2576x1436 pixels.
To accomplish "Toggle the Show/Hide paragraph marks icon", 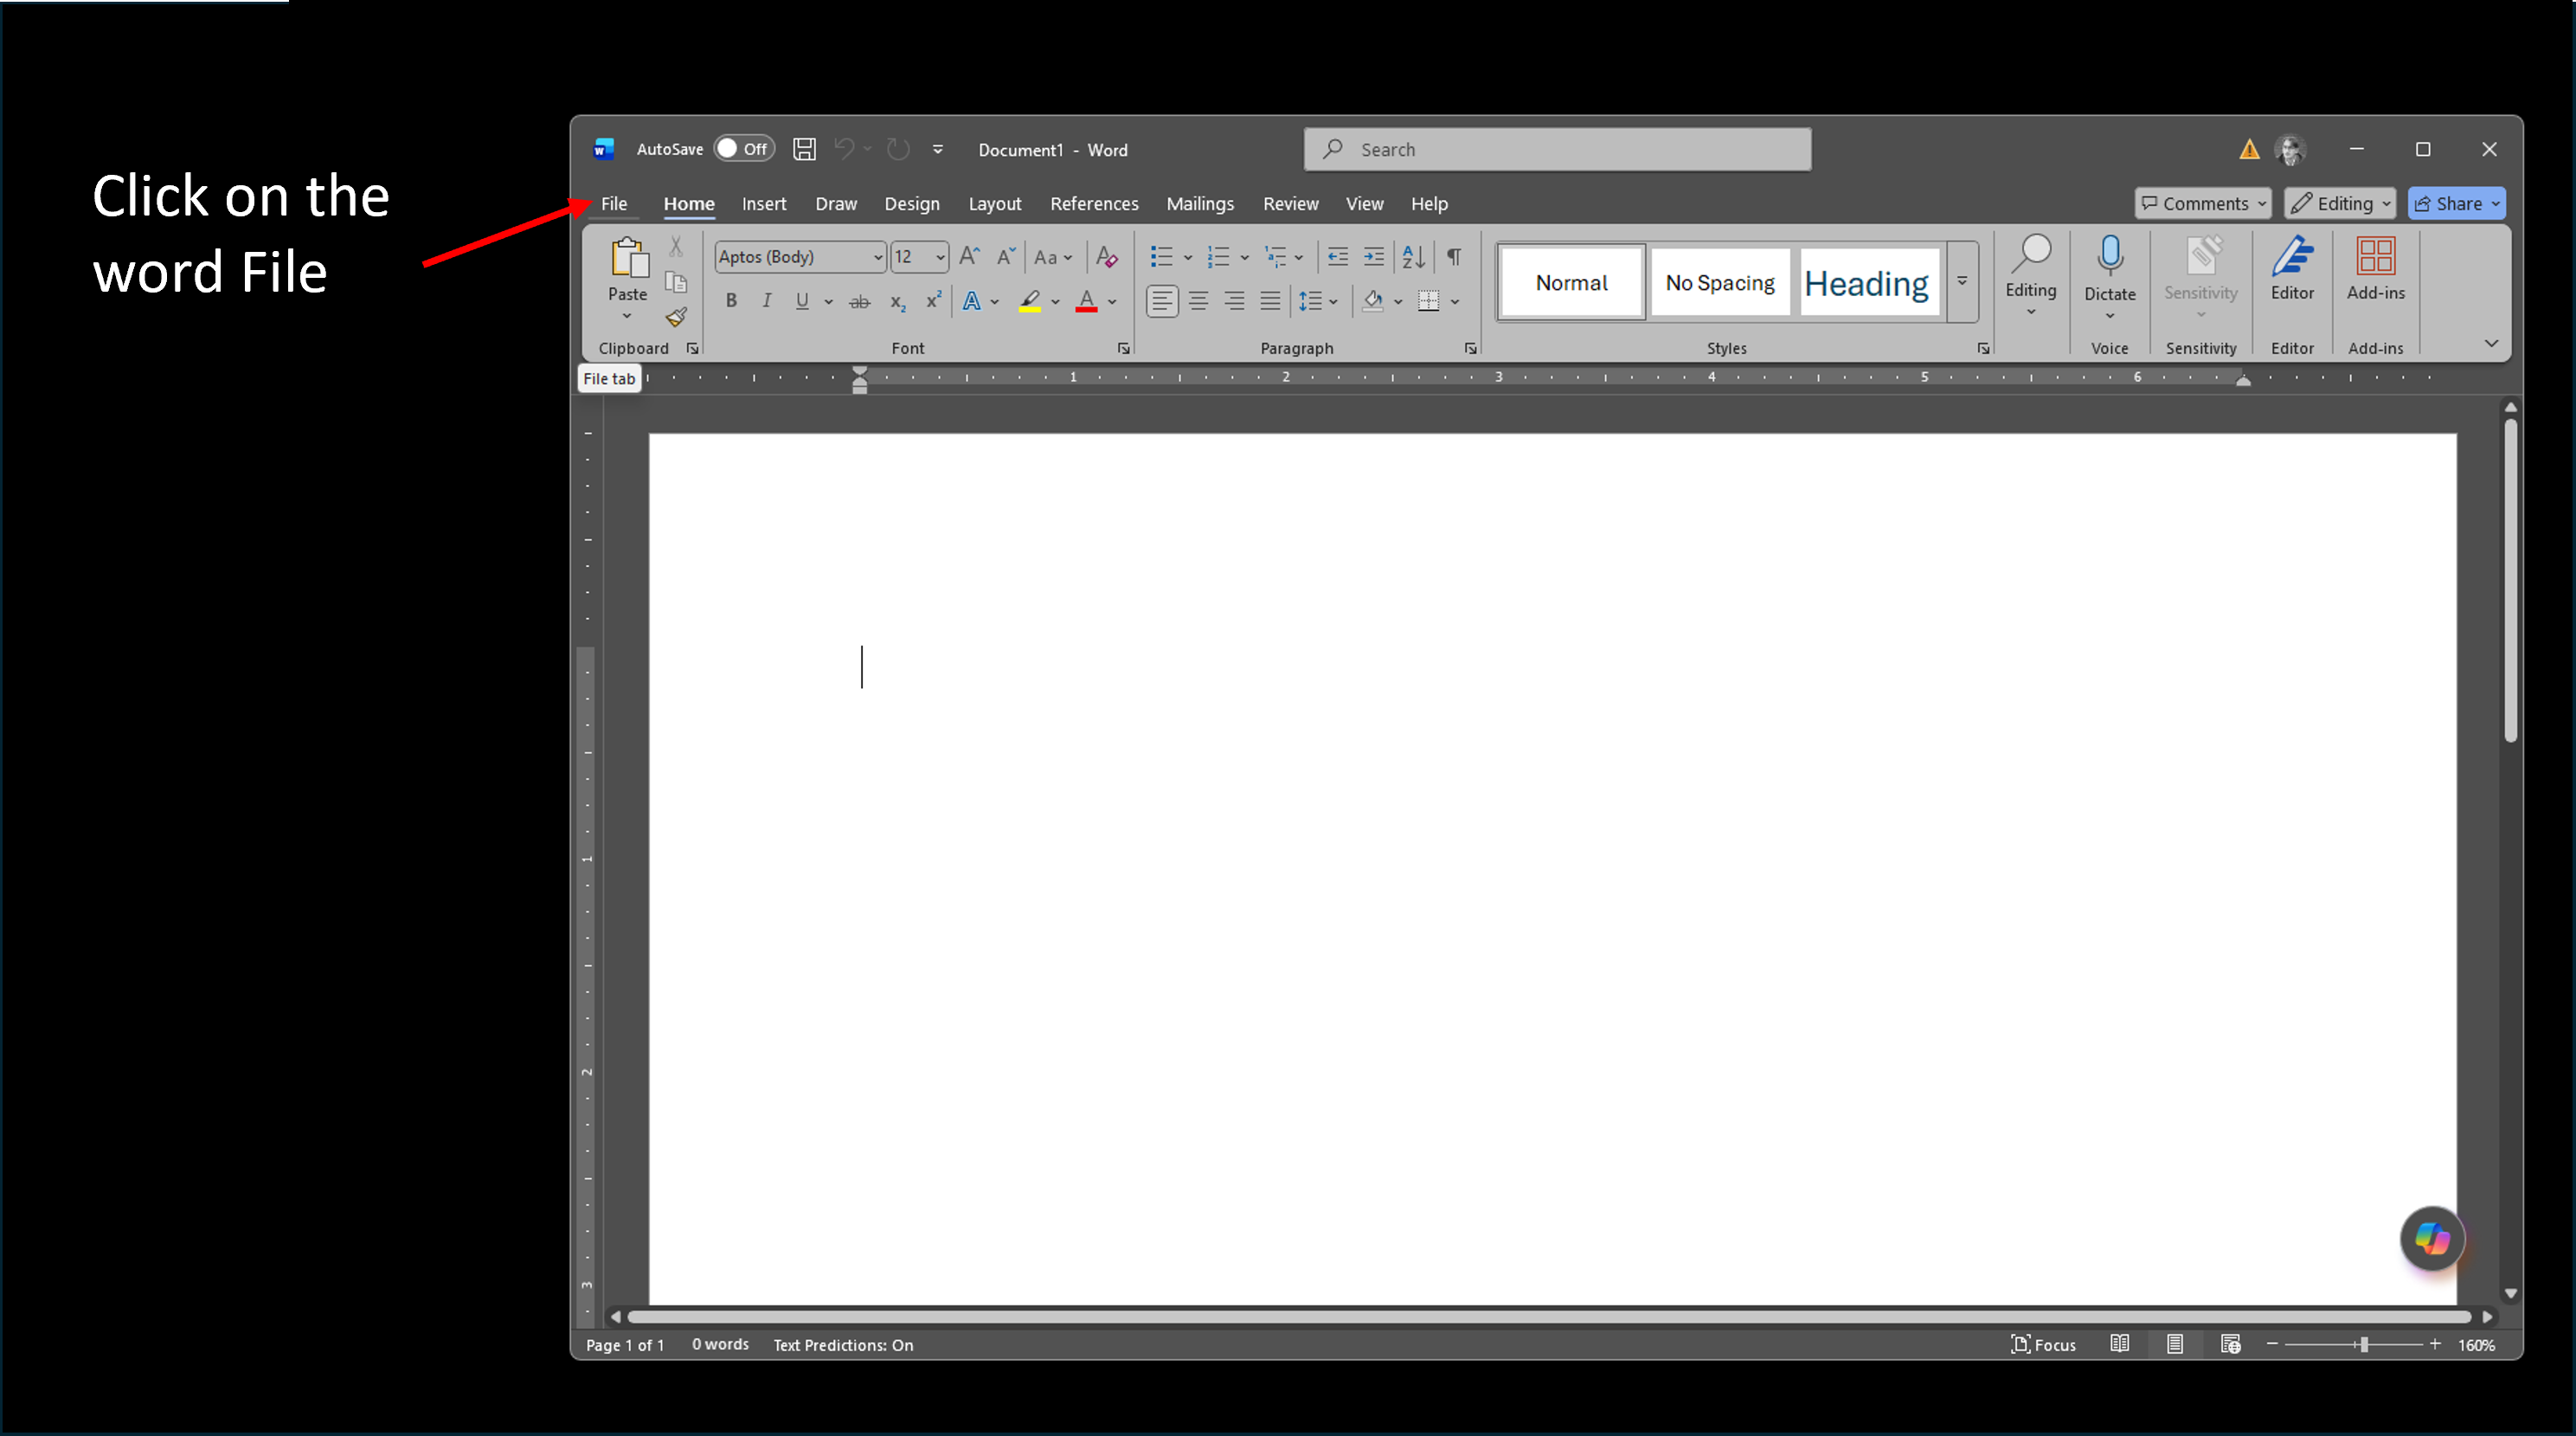I will click(1454, 257).
